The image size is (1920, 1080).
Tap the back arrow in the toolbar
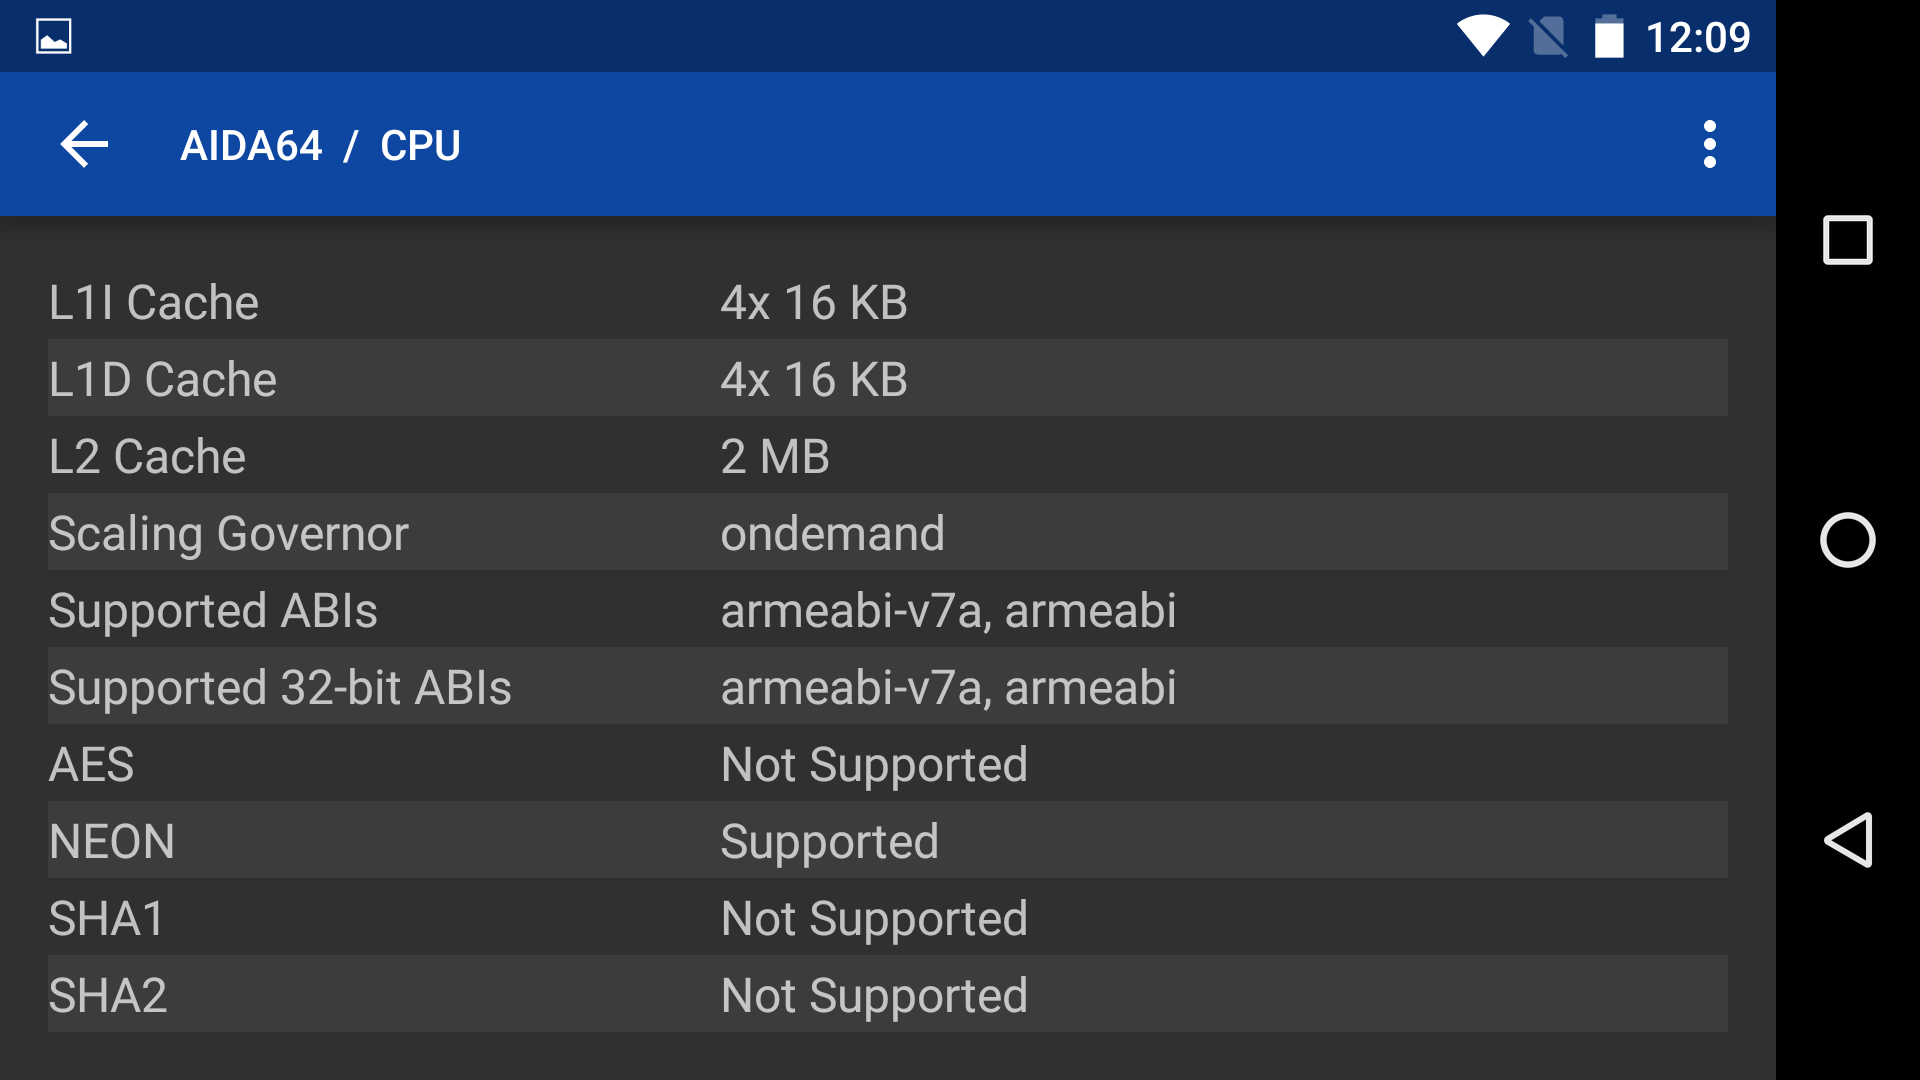pos(84,145)
